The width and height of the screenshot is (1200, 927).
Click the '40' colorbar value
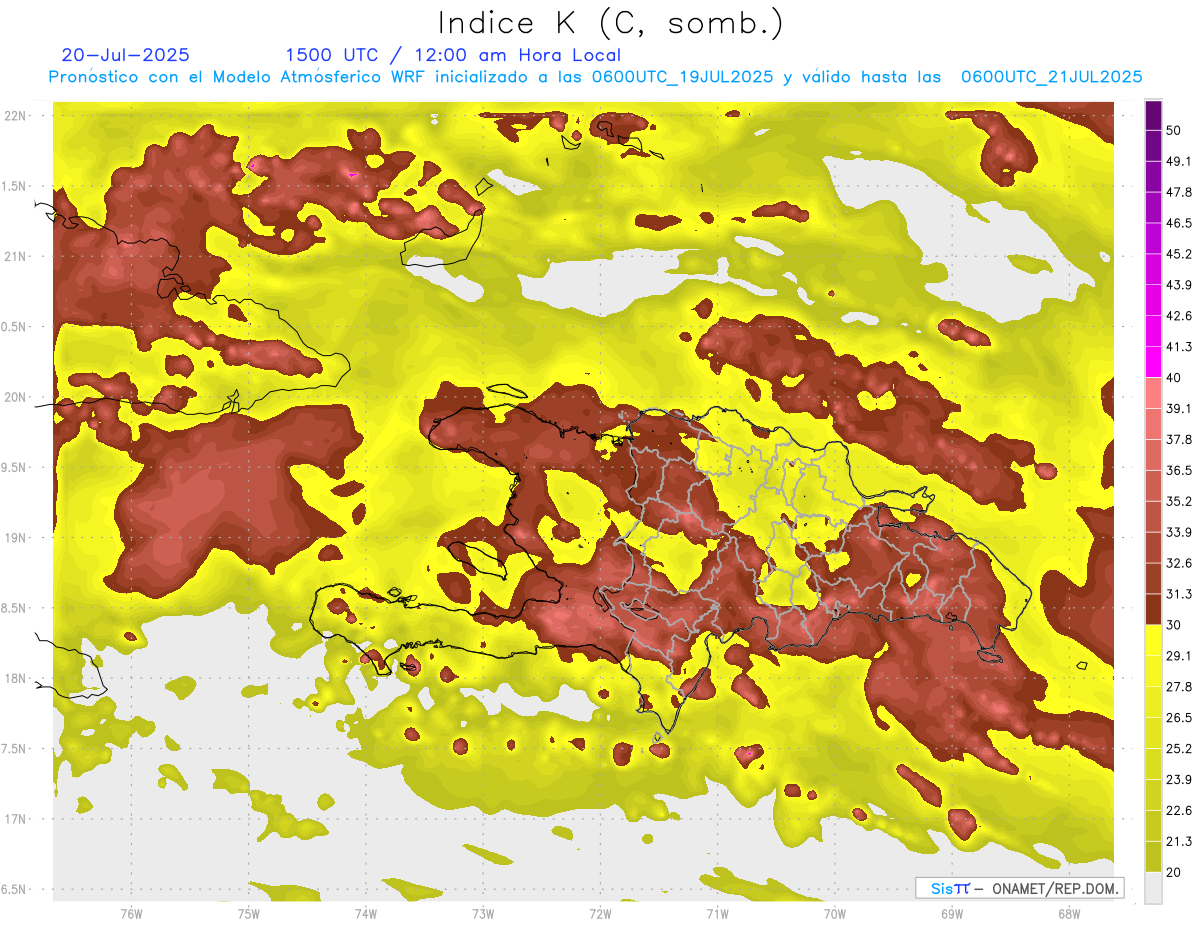click(x=1174, y=378)
